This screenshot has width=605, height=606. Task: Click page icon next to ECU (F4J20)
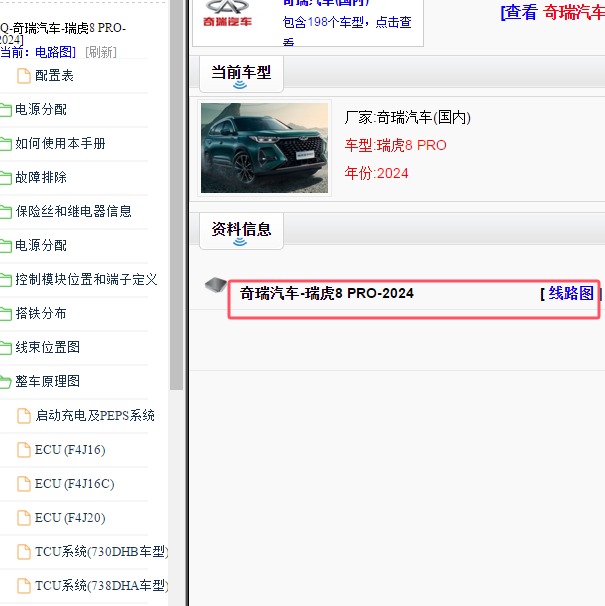click(x=24, y=518)
